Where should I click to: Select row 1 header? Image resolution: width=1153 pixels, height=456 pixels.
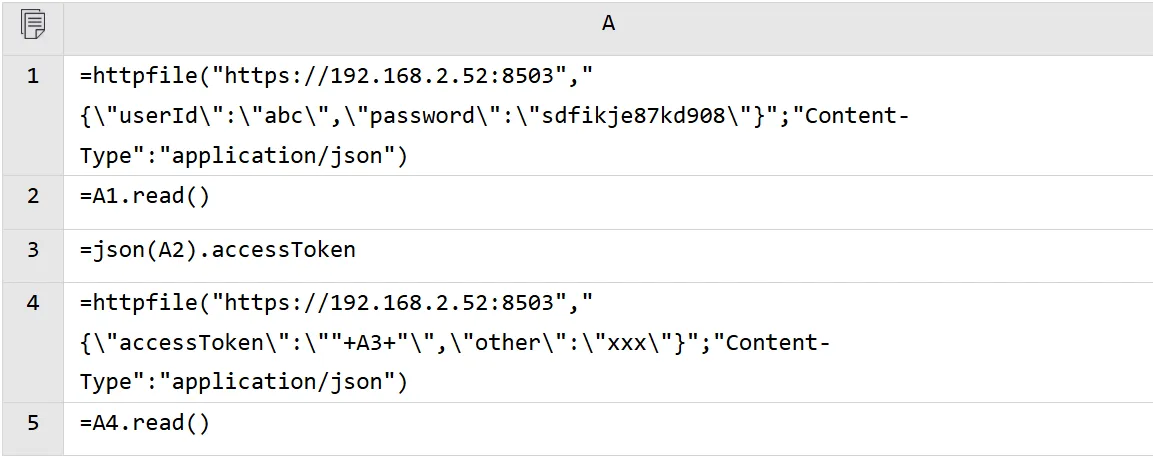(32, 115)
